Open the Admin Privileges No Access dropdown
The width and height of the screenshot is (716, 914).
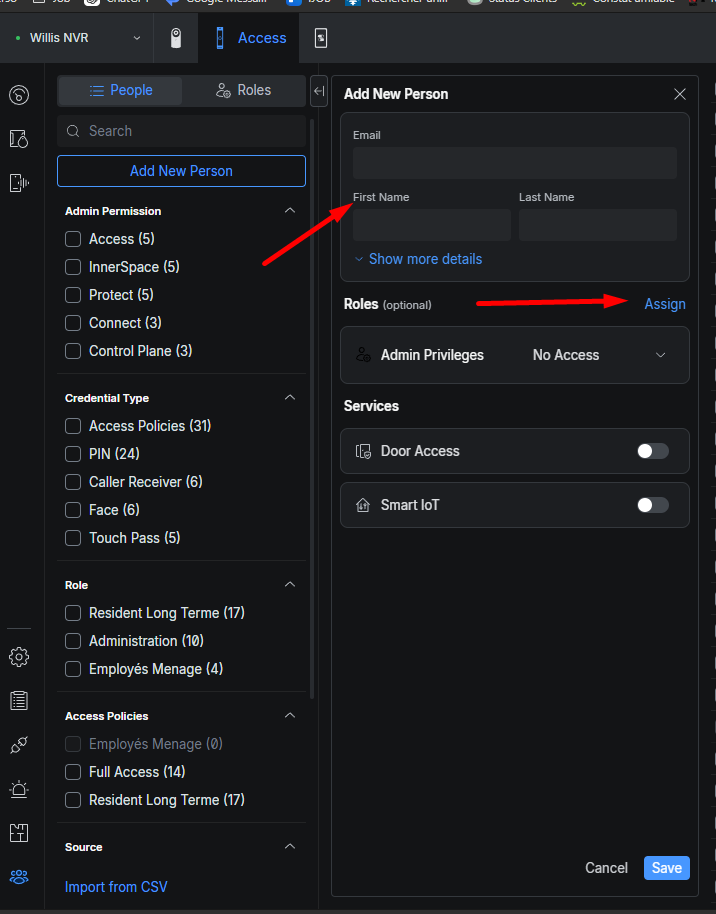coord(599,354)
